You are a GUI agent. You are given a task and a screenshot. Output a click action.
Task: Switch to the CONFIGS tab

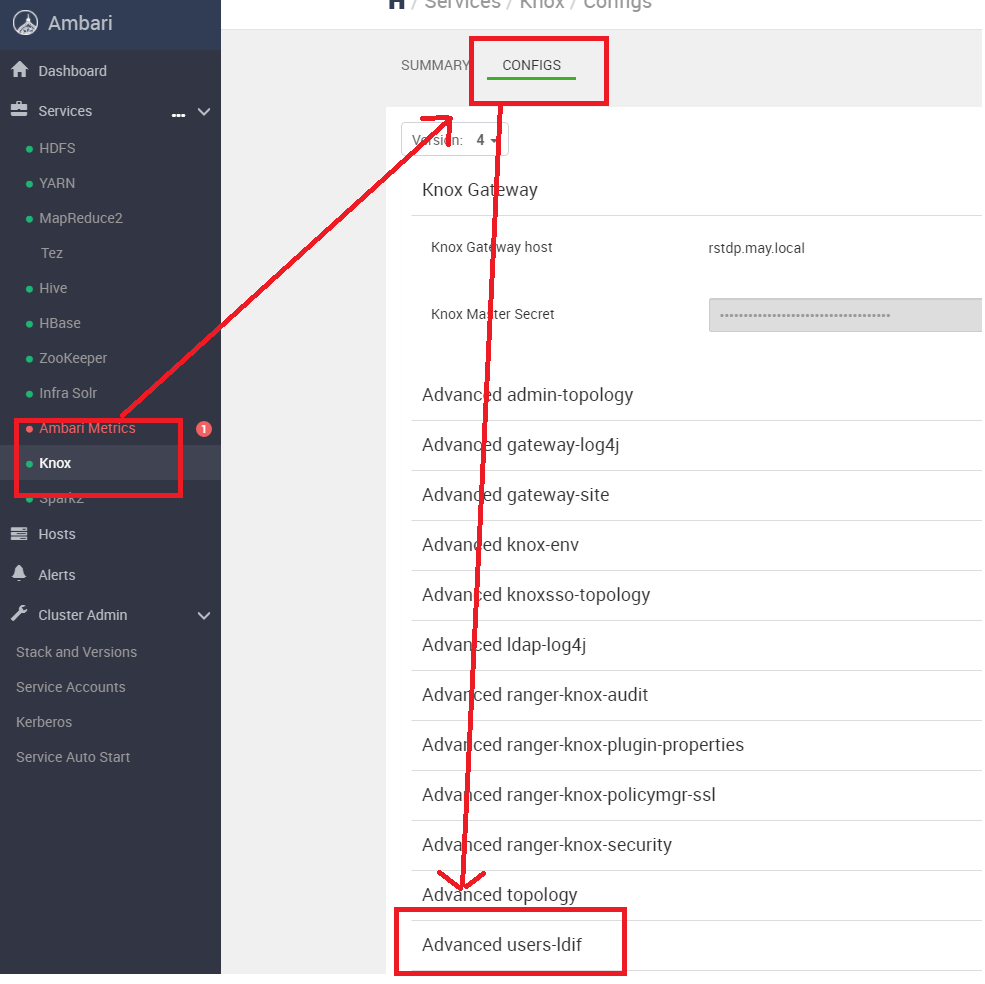click(x=531, y=65)
